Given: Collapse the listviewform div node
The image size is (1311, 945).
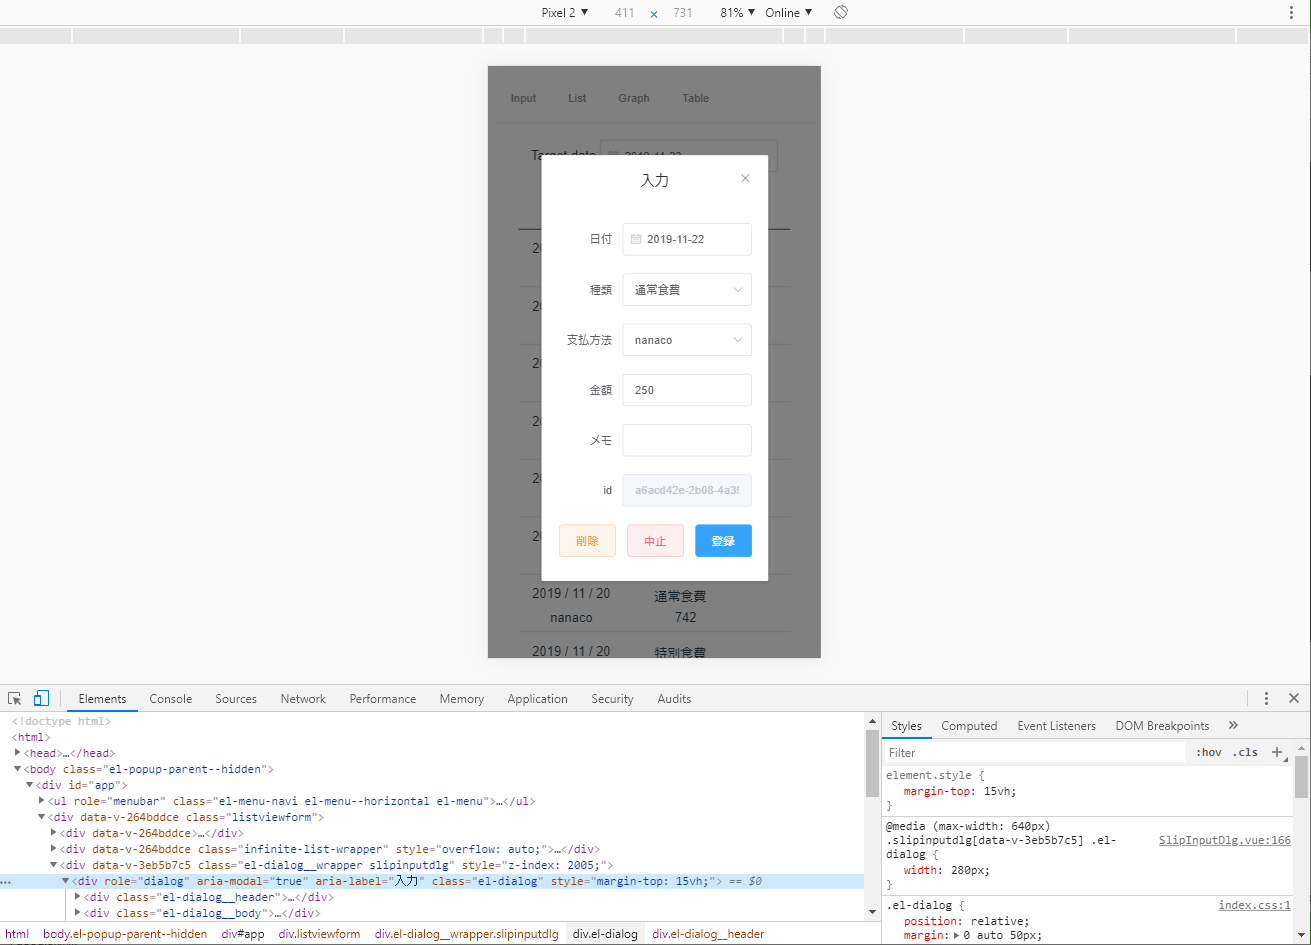Looking at the screenshot, I should [42, 817].
